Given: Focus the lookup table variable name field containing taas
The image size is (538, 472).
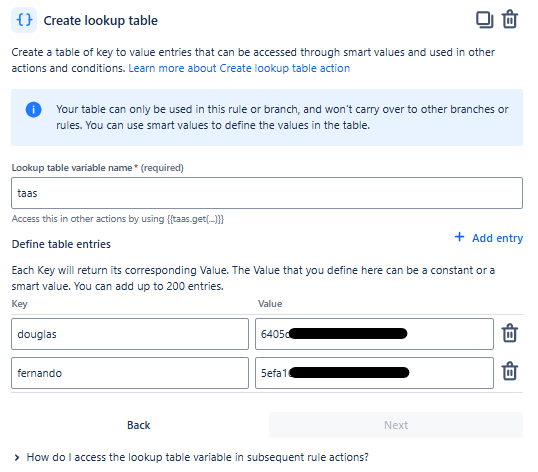Looking at the screenshot, I should click(267, 193).
